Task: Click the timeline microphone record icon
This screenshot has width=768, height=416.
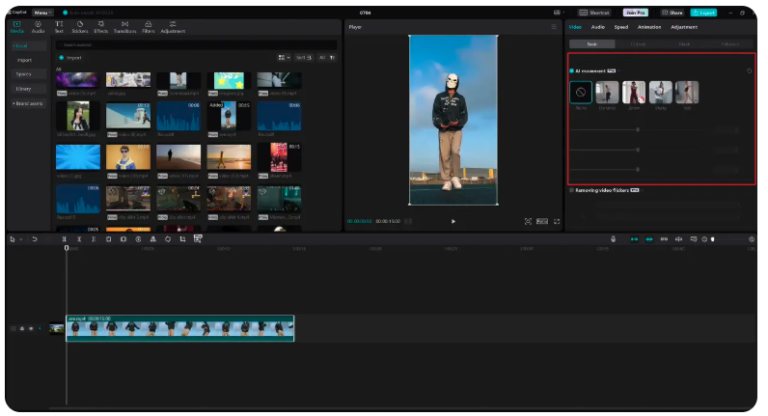Action: (x=613, y=239)
